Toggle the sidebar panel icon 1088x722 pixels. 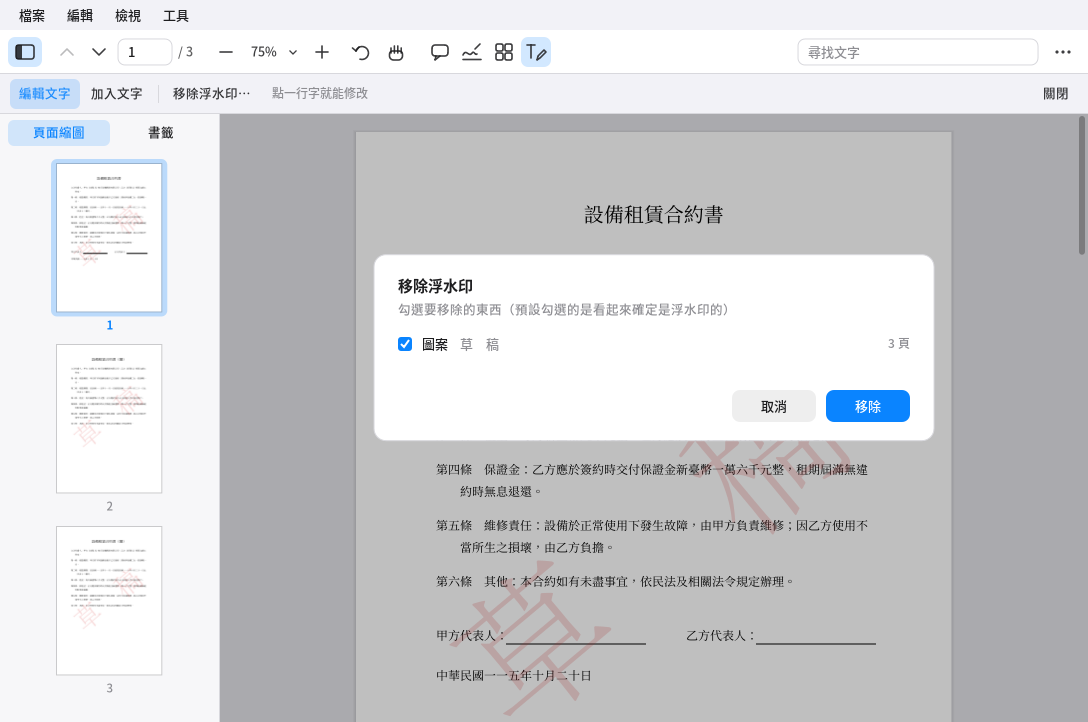click(25, 52)
